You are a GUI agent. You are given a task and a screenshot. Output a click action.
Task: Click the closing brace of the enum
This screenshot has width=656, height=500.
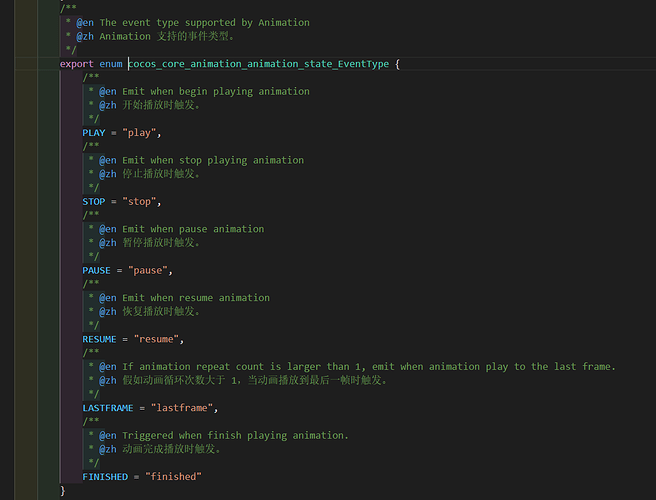[x=63, y=490]
